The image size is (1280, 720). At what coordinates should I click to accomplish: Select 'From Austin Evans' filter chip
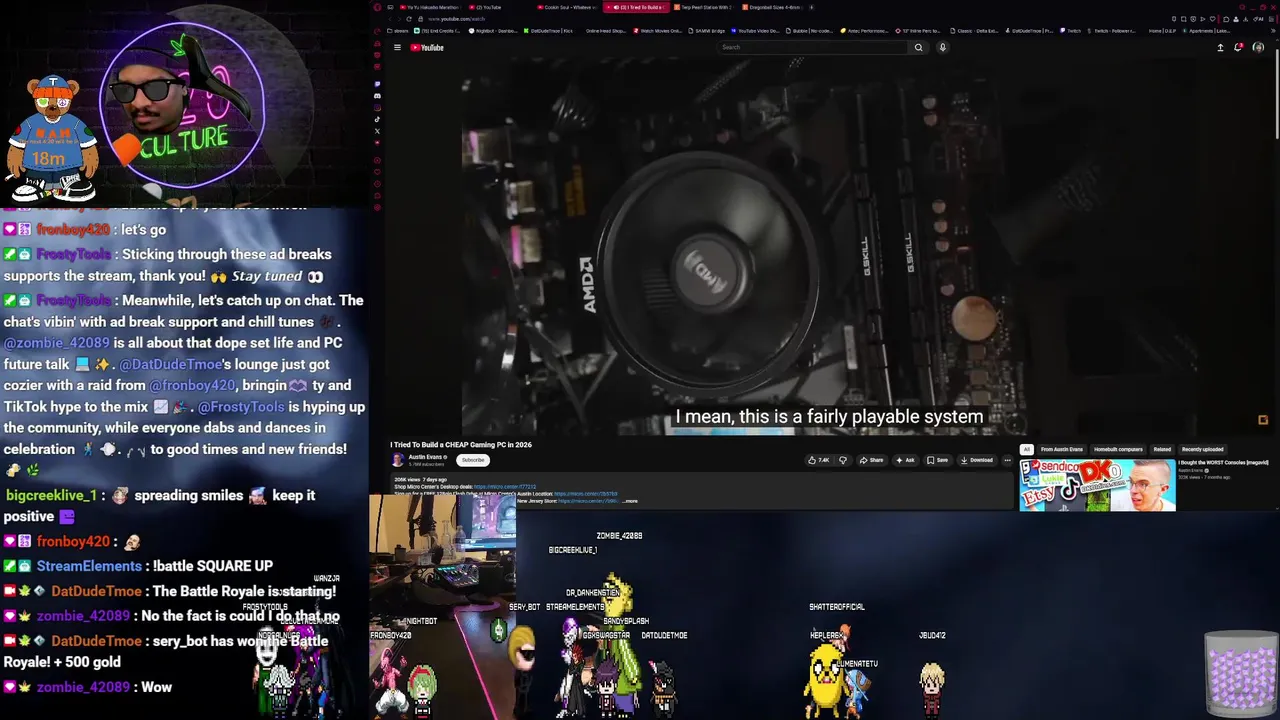pos(1061,449)
